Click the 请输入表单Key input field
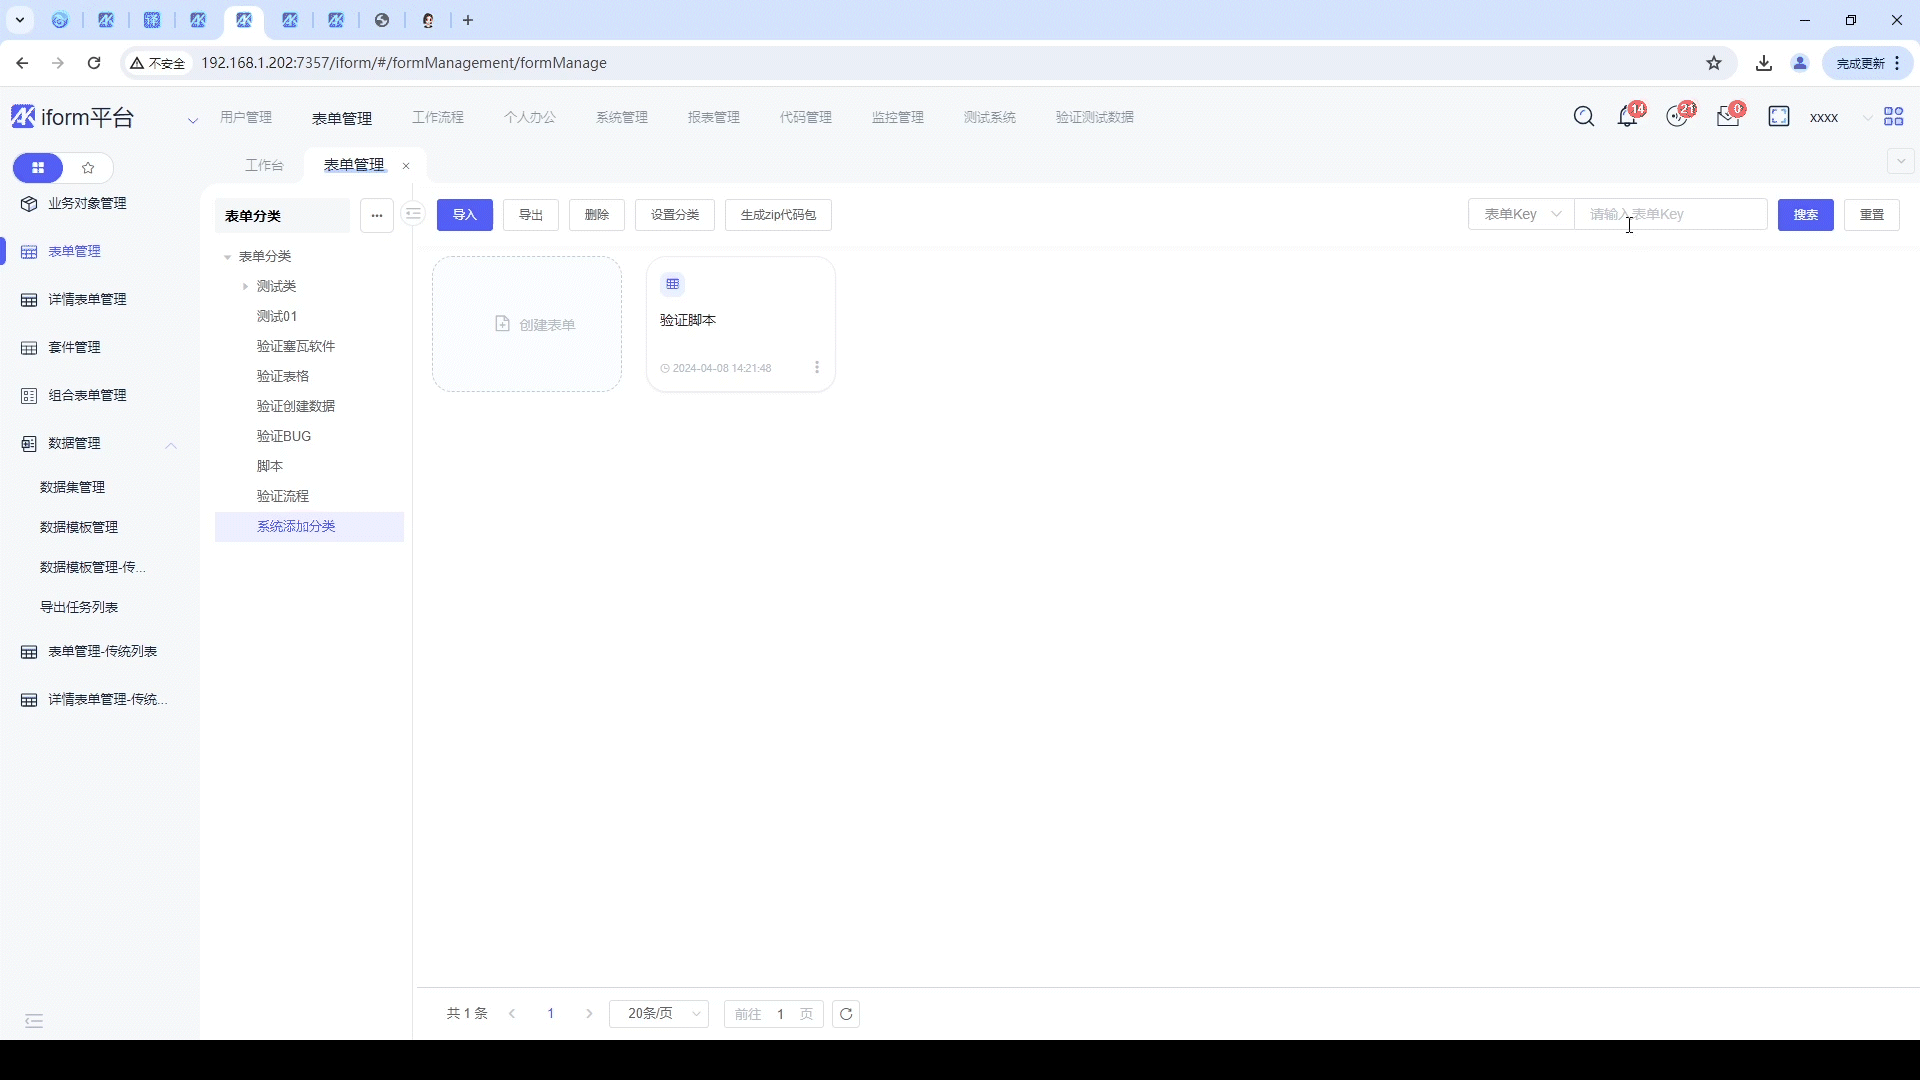The width and height of the screenshot is (1920, 1080). tap(1670, 214)
